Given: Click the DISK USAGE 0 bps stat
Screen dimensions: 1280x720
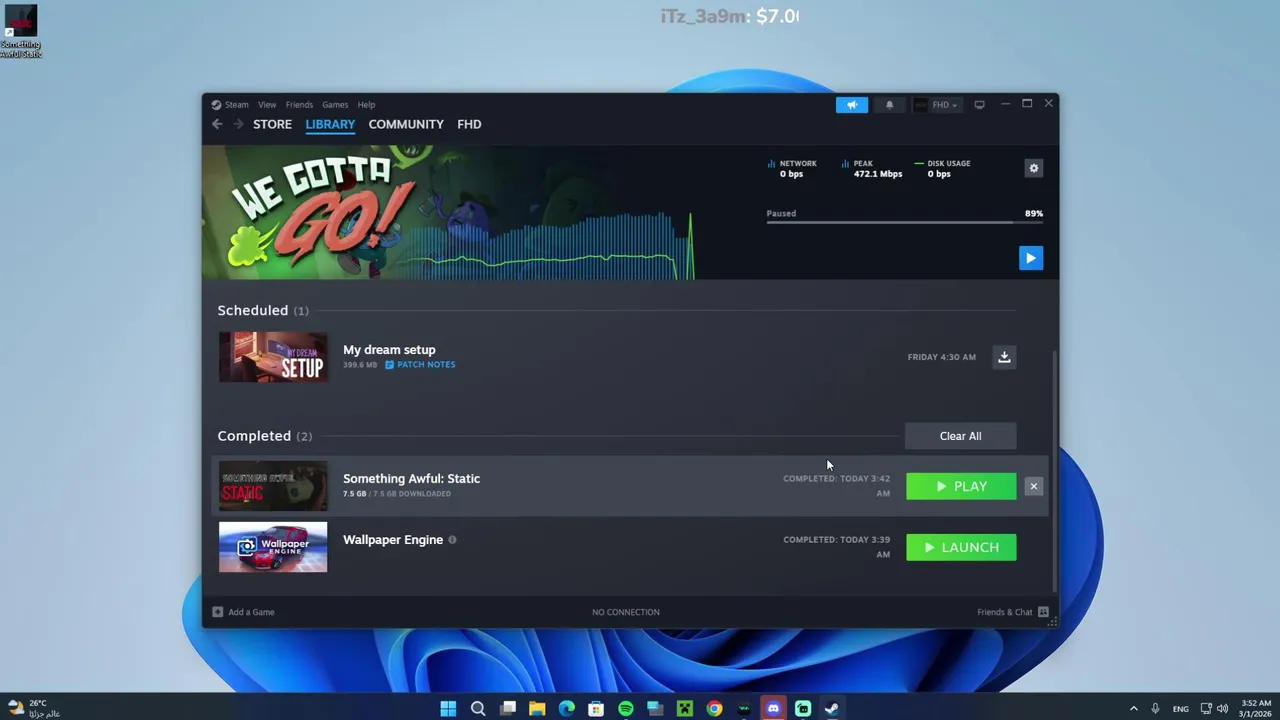Looking at the screenshot, I should (942, 168).
